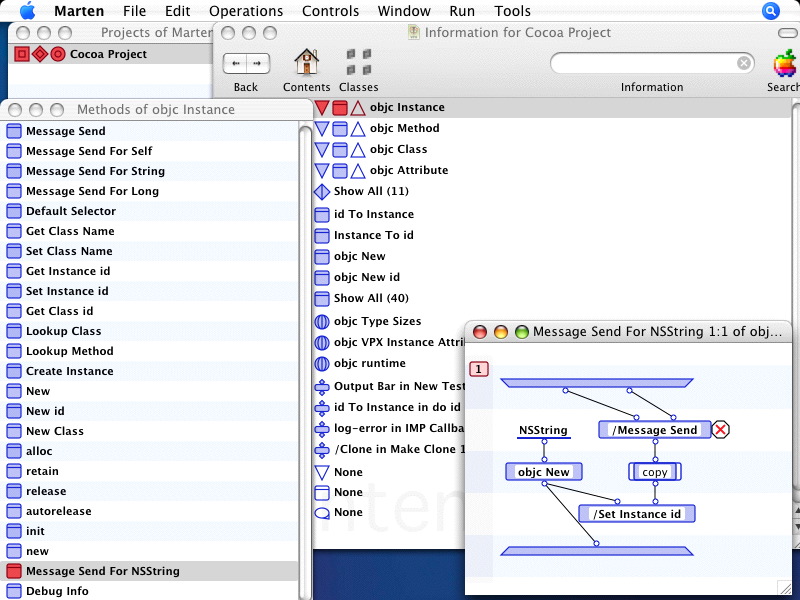Viewport: 800px width, 600px height.
Task: Expand the objc Method disclosure triangle
Action: 323,128
